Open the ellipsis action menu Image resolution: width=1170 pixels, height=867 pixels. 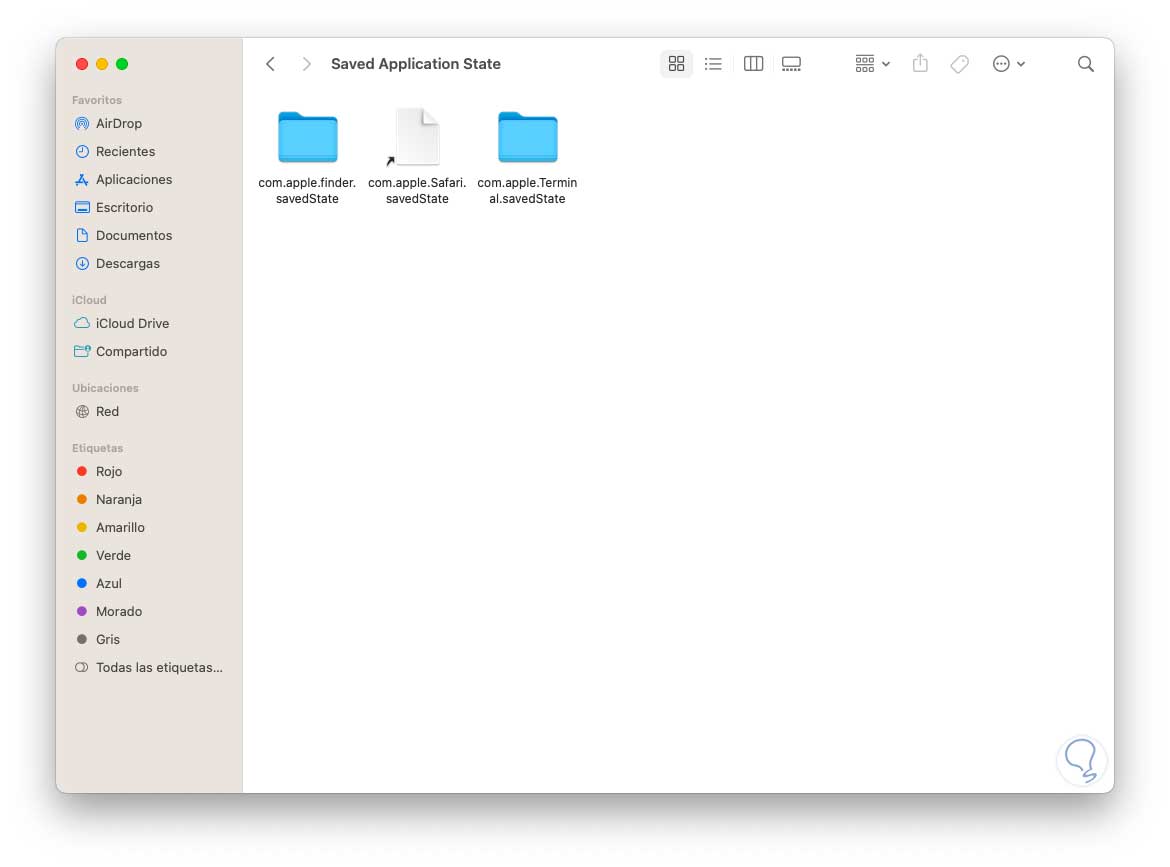tap(1009, 64)
